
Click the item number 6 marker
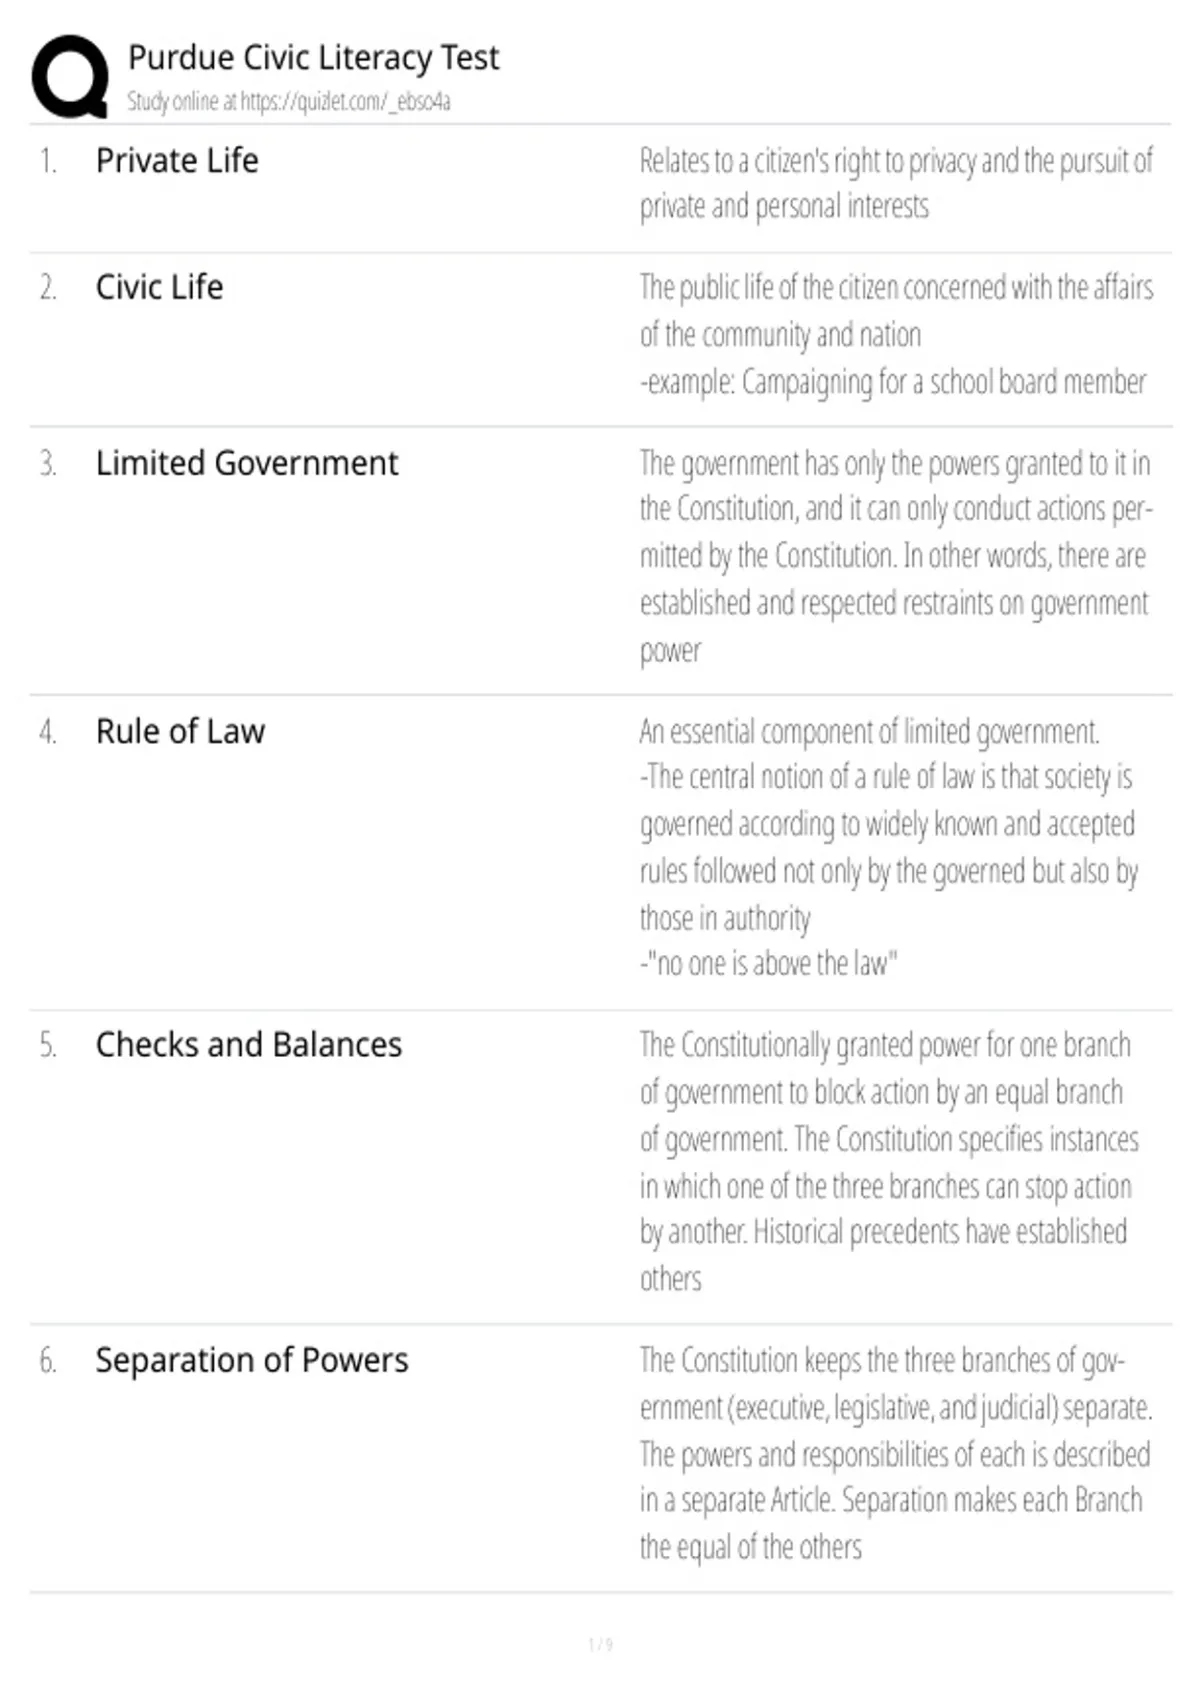click(48, 1361)
